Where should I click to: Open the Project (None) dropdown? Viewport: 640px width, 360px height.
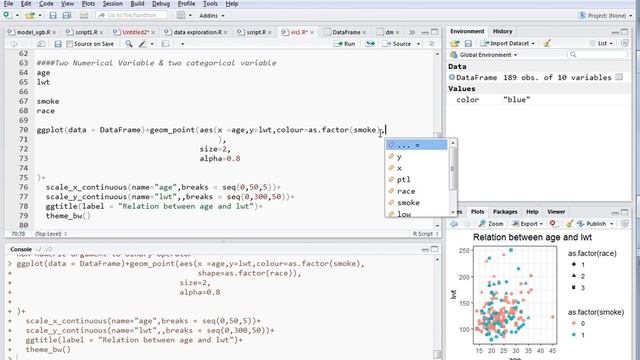(605, 16)
